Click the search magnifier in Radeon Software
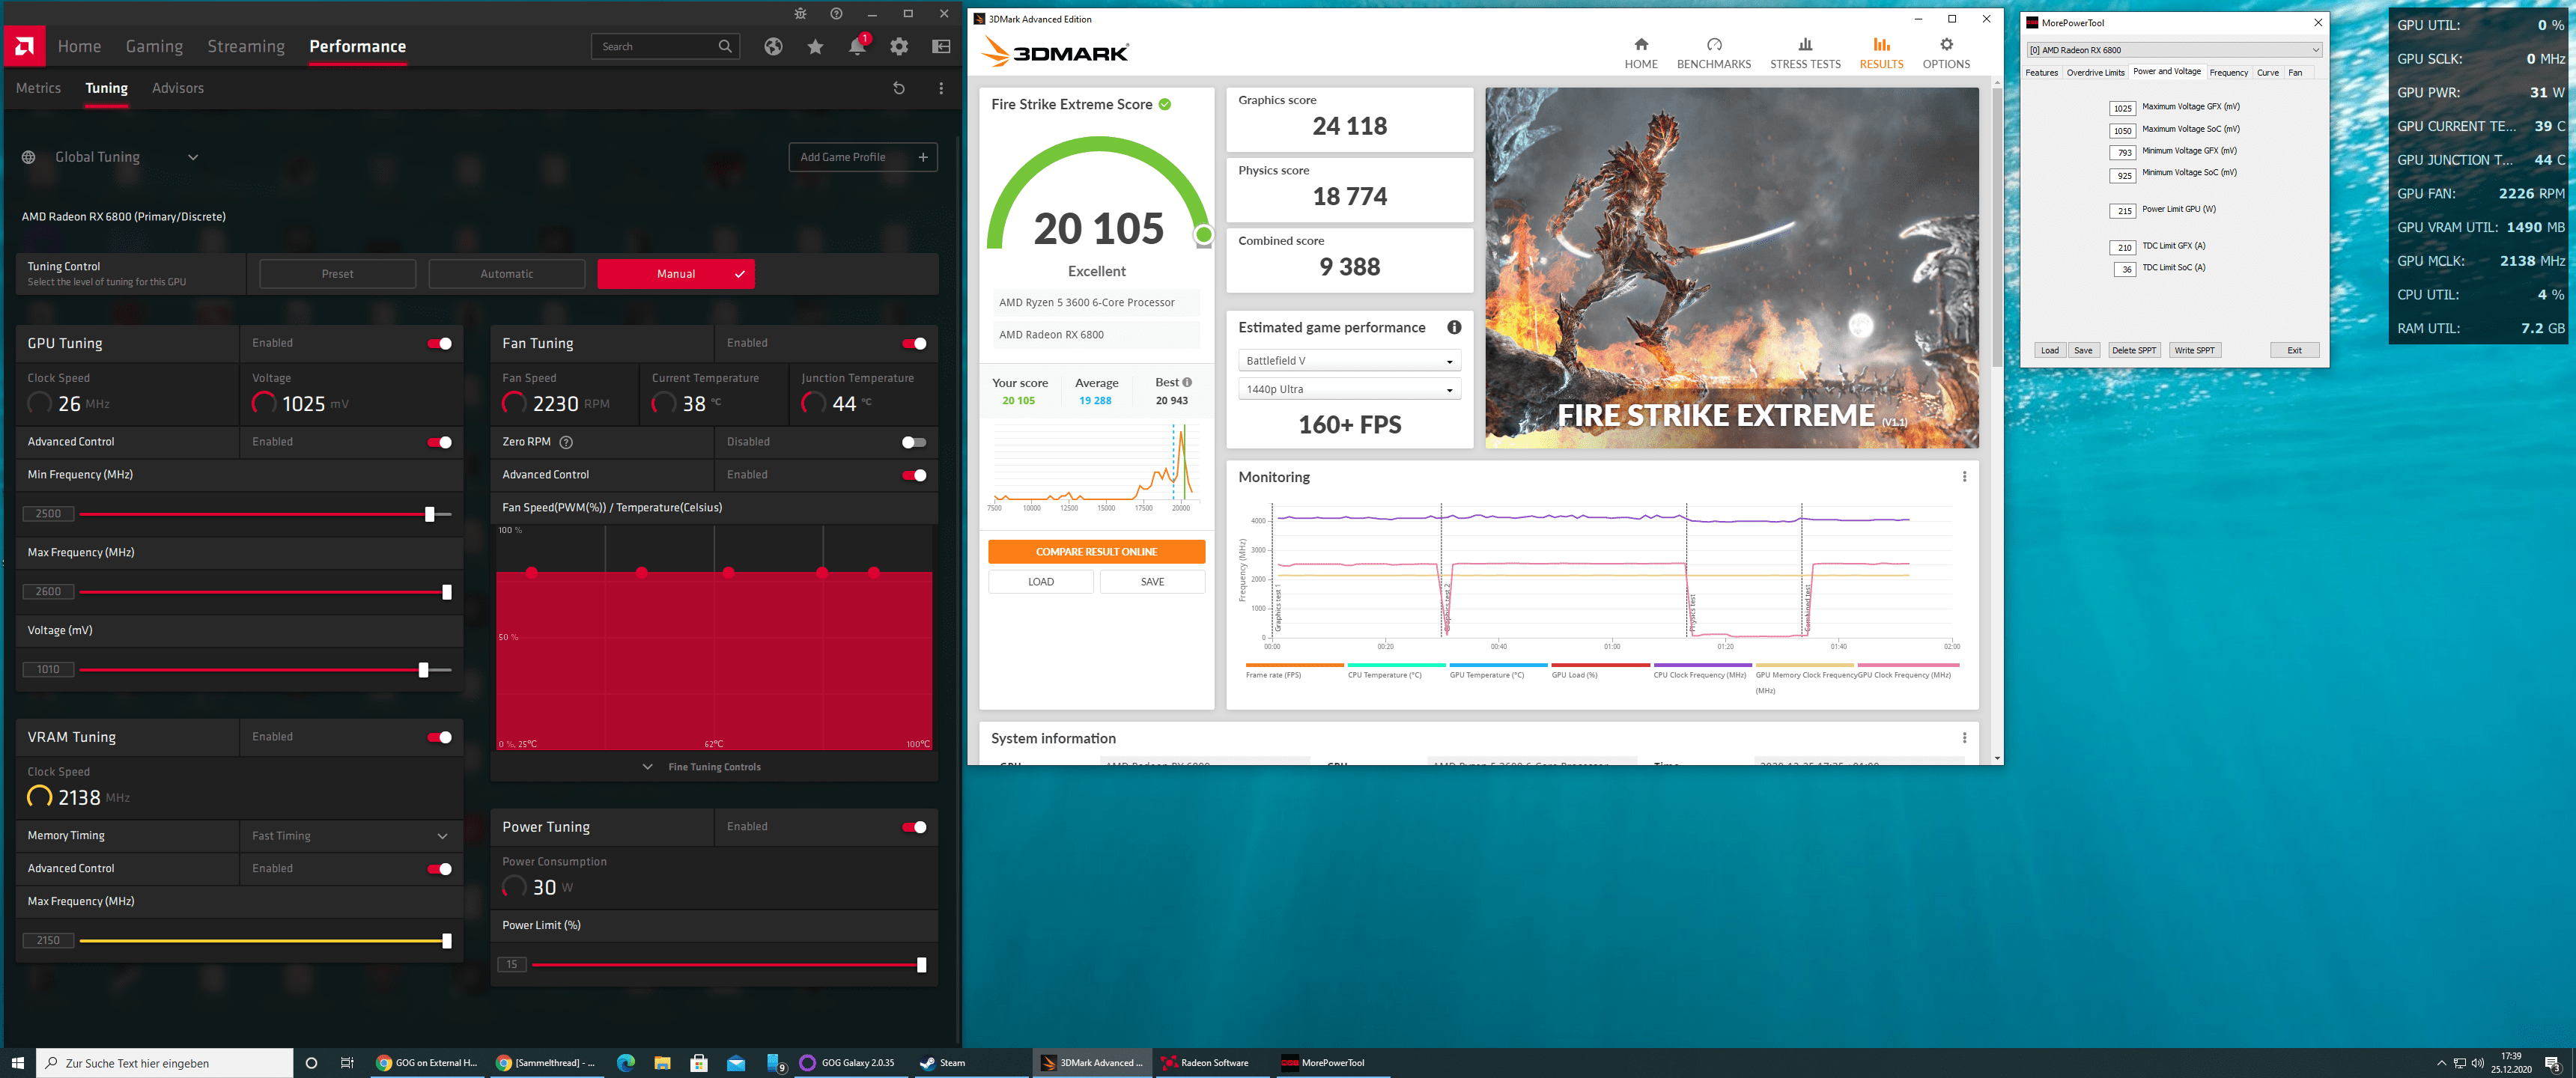Image resolution: width=2576 pixels, height=1078 pixels. point(725,46)
